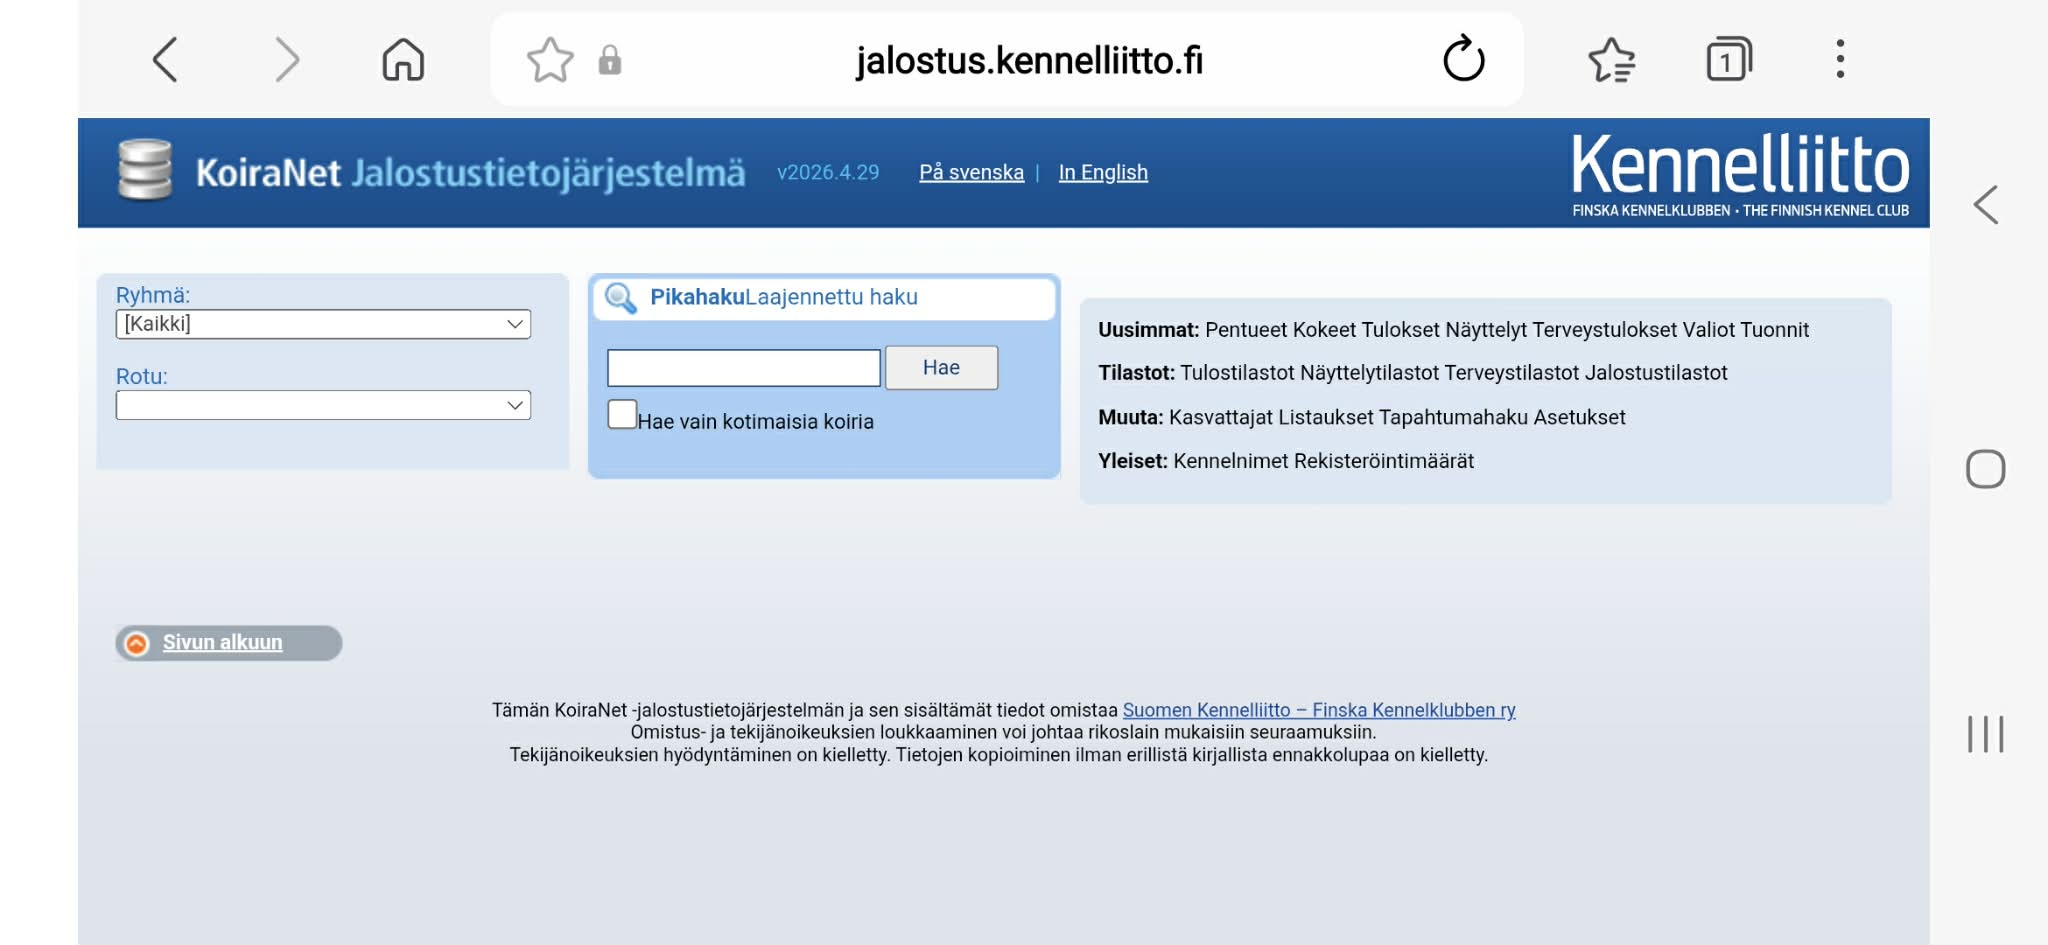Open Rekisteröintimäärät under Yleiset
Image resolution: width=2048 pixels, height=945 pixels.
click(1385, 461)
